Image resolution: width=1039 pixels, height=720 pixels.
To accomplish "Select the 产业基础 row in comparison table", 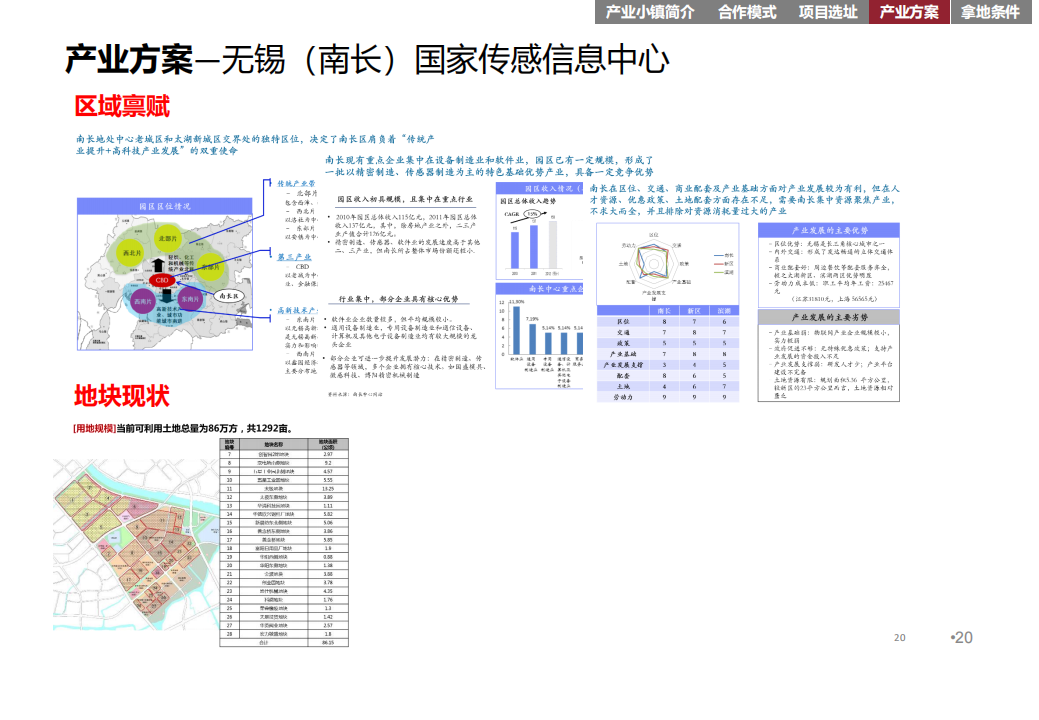I will (668, 354).
